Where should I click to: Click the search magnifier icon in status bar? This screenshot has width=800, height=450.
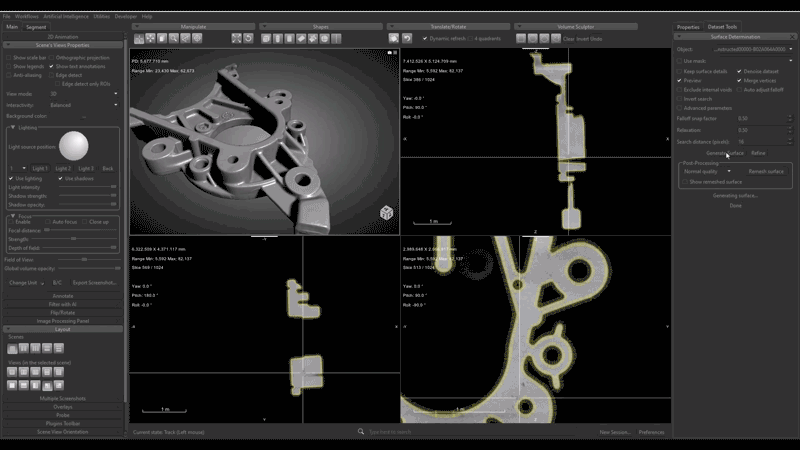point(361,432)
